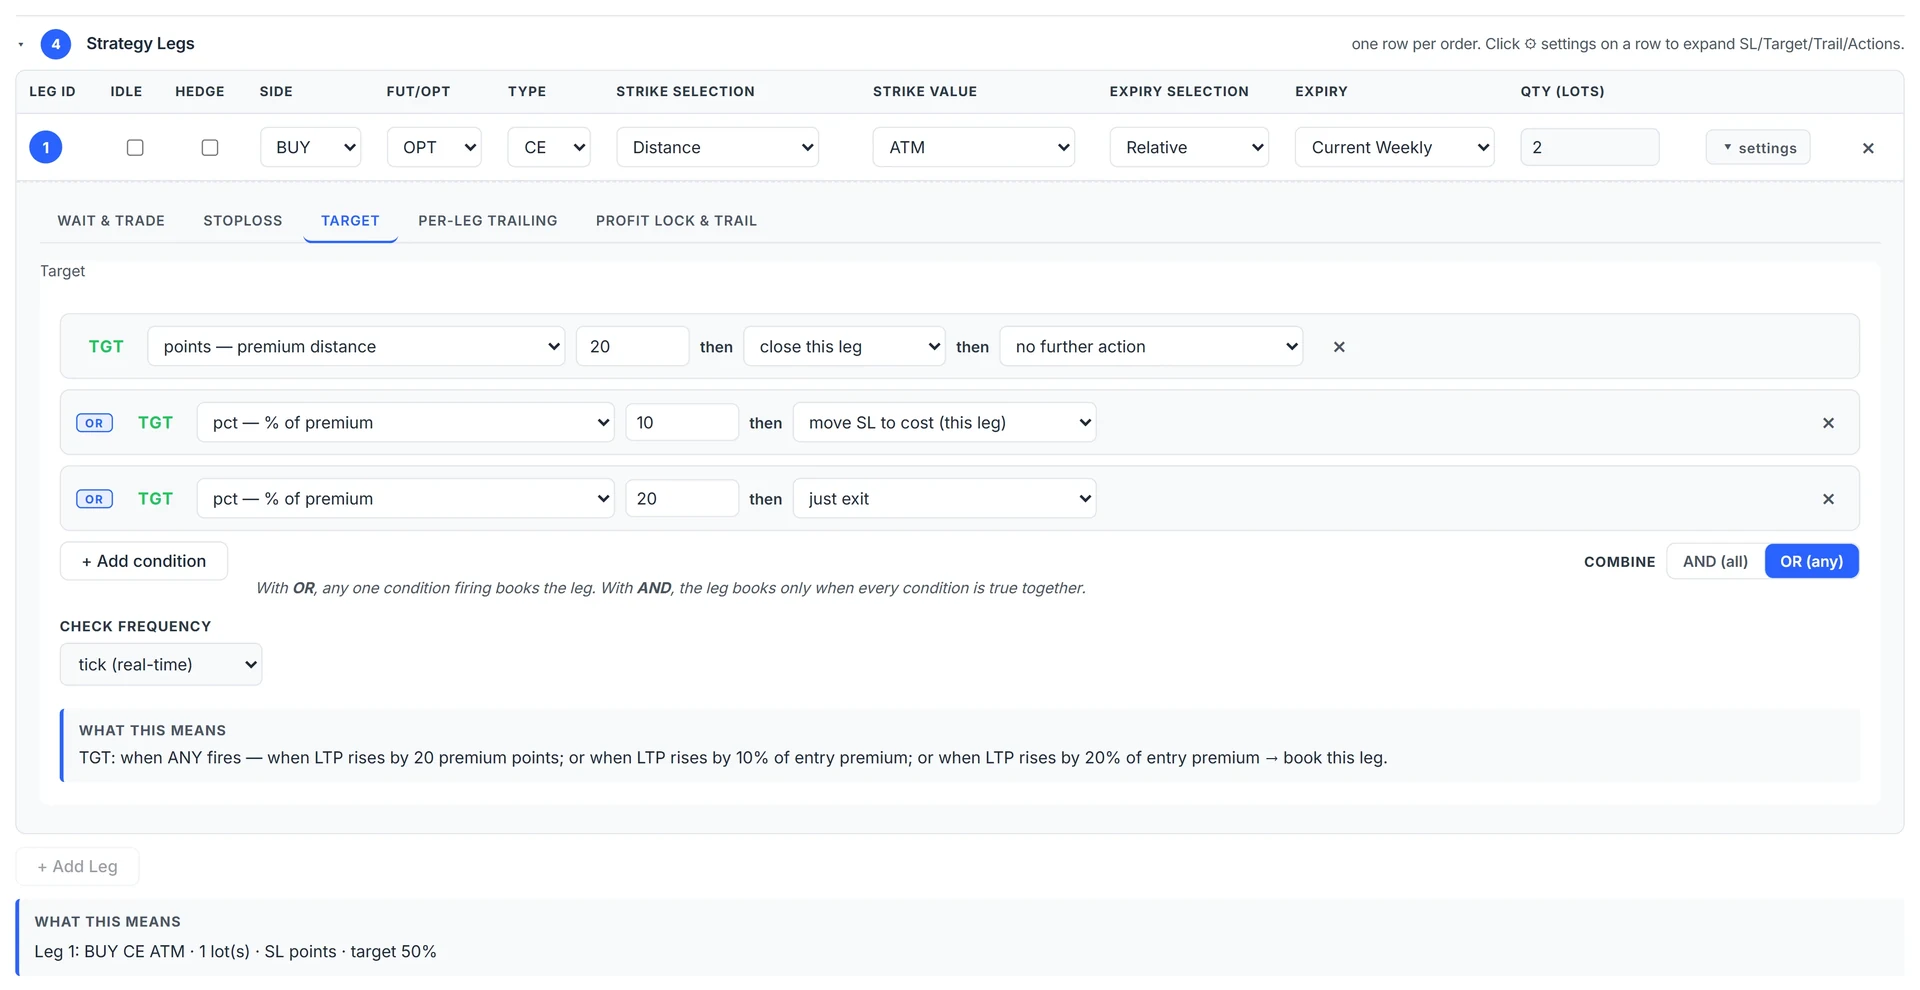This screenshot has width=1920, height=990.
Task: Open Strike Selection dropdown showing Distance
Action: [718, 147]
